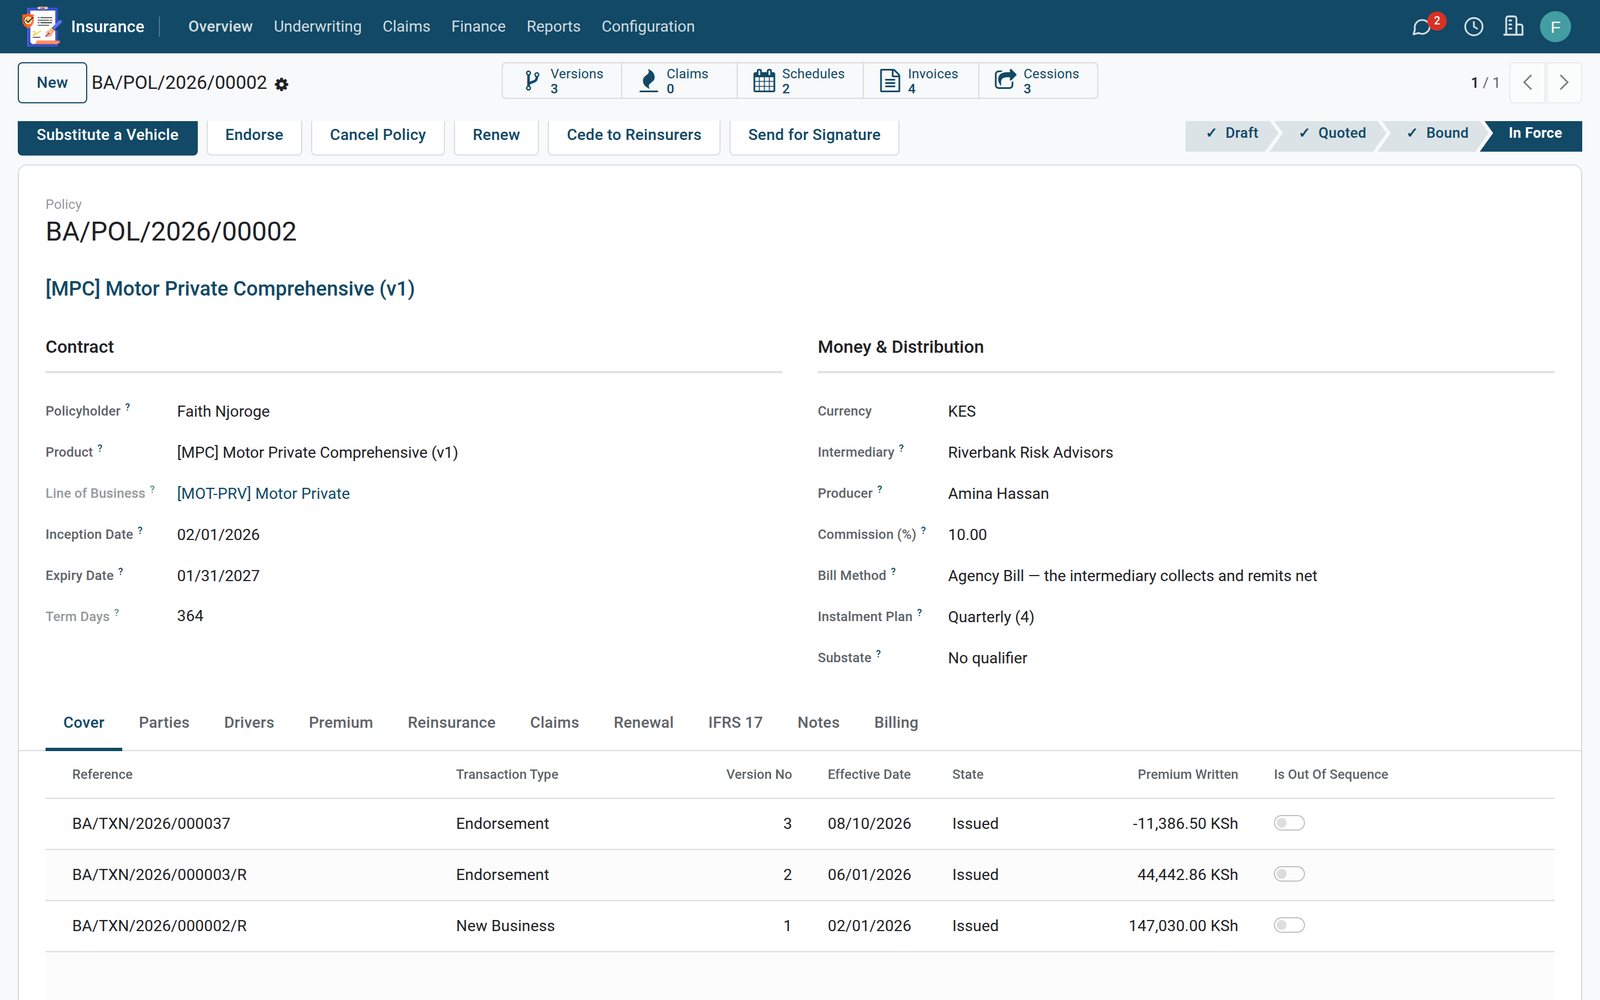Show the Bill Method help tooltip

tap(894, 571)
